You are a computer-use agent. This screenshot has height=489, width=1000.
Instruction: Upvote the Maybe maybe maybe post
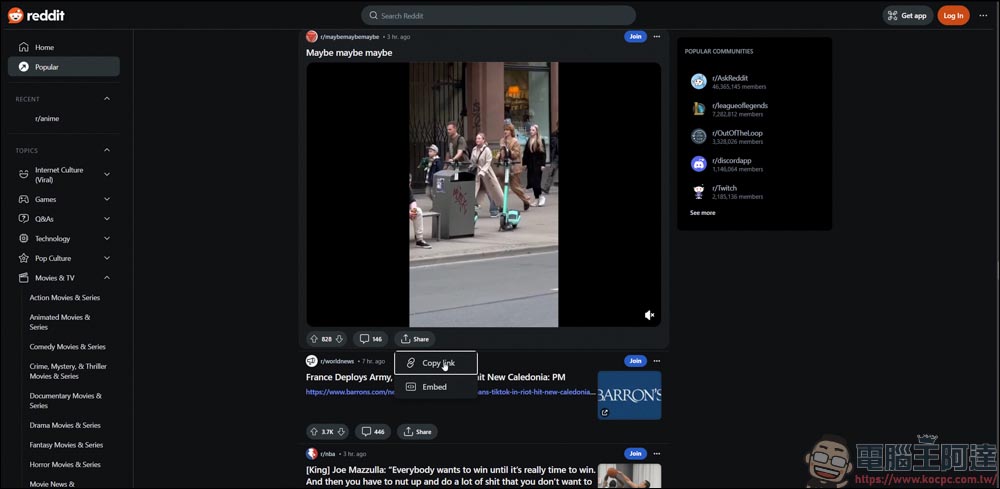coord(314,339)
